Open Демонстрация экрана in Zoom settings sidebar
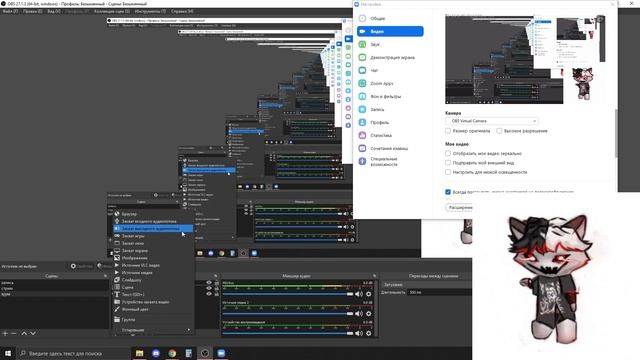This screenshot has width=640, height=360. [x=390, y=57]
